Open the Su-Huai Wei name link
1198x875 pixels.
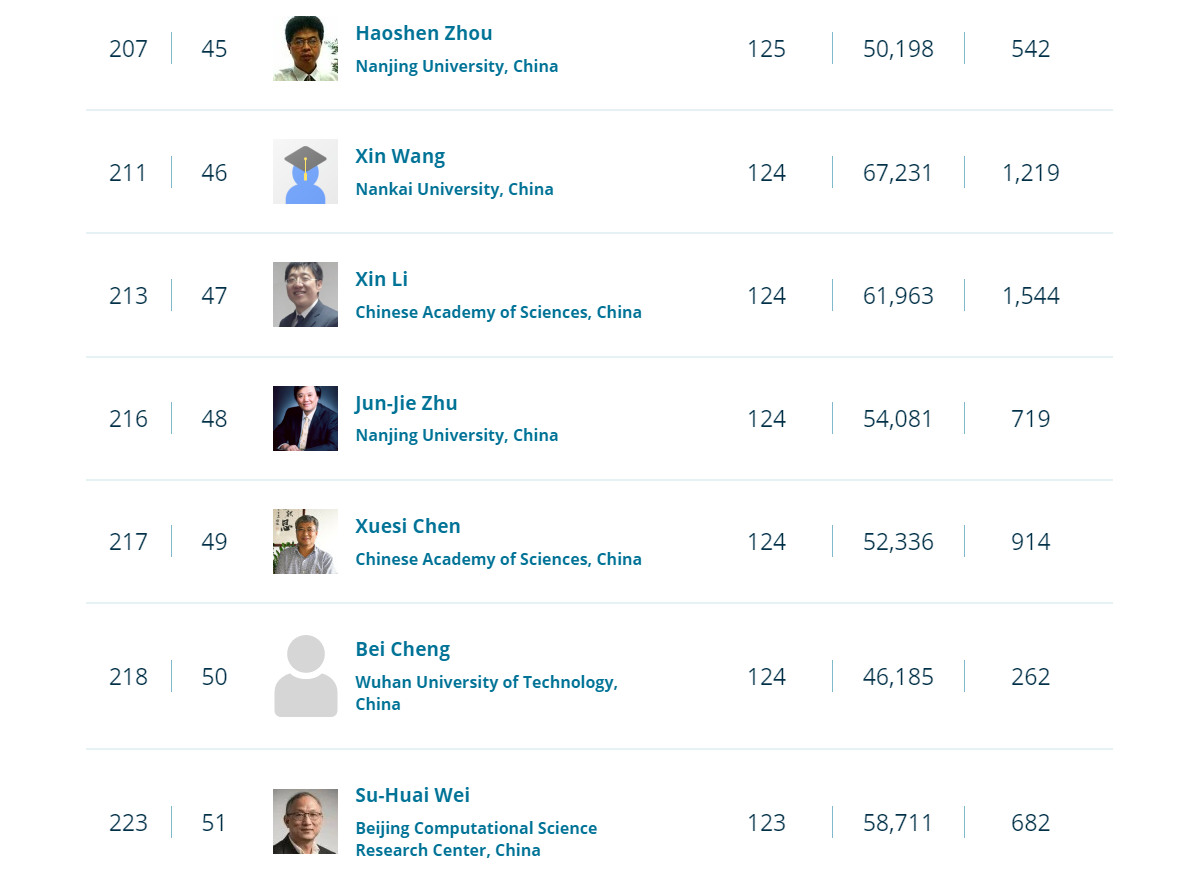412,795
